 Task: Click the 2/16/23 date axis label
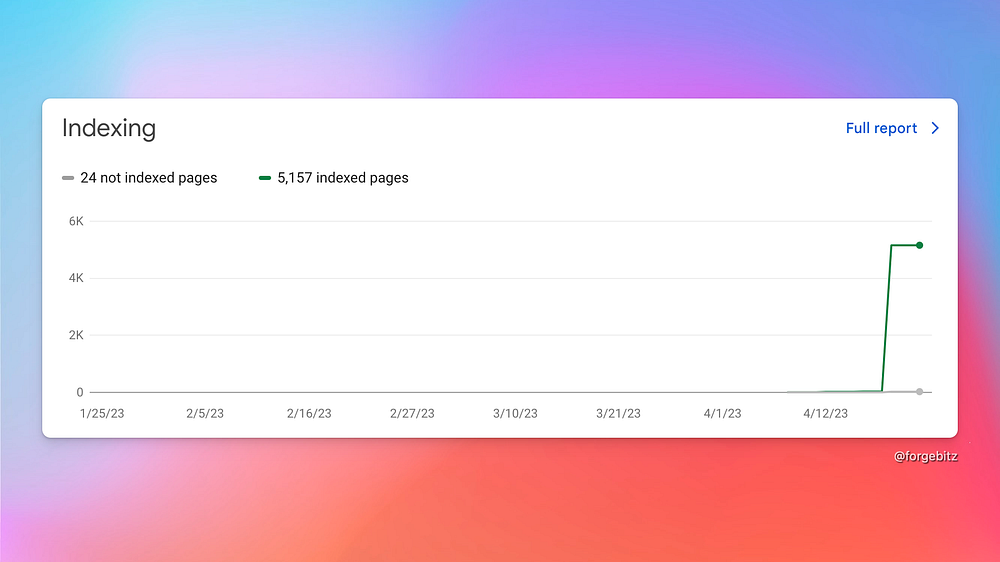click(x=309, y=413)
